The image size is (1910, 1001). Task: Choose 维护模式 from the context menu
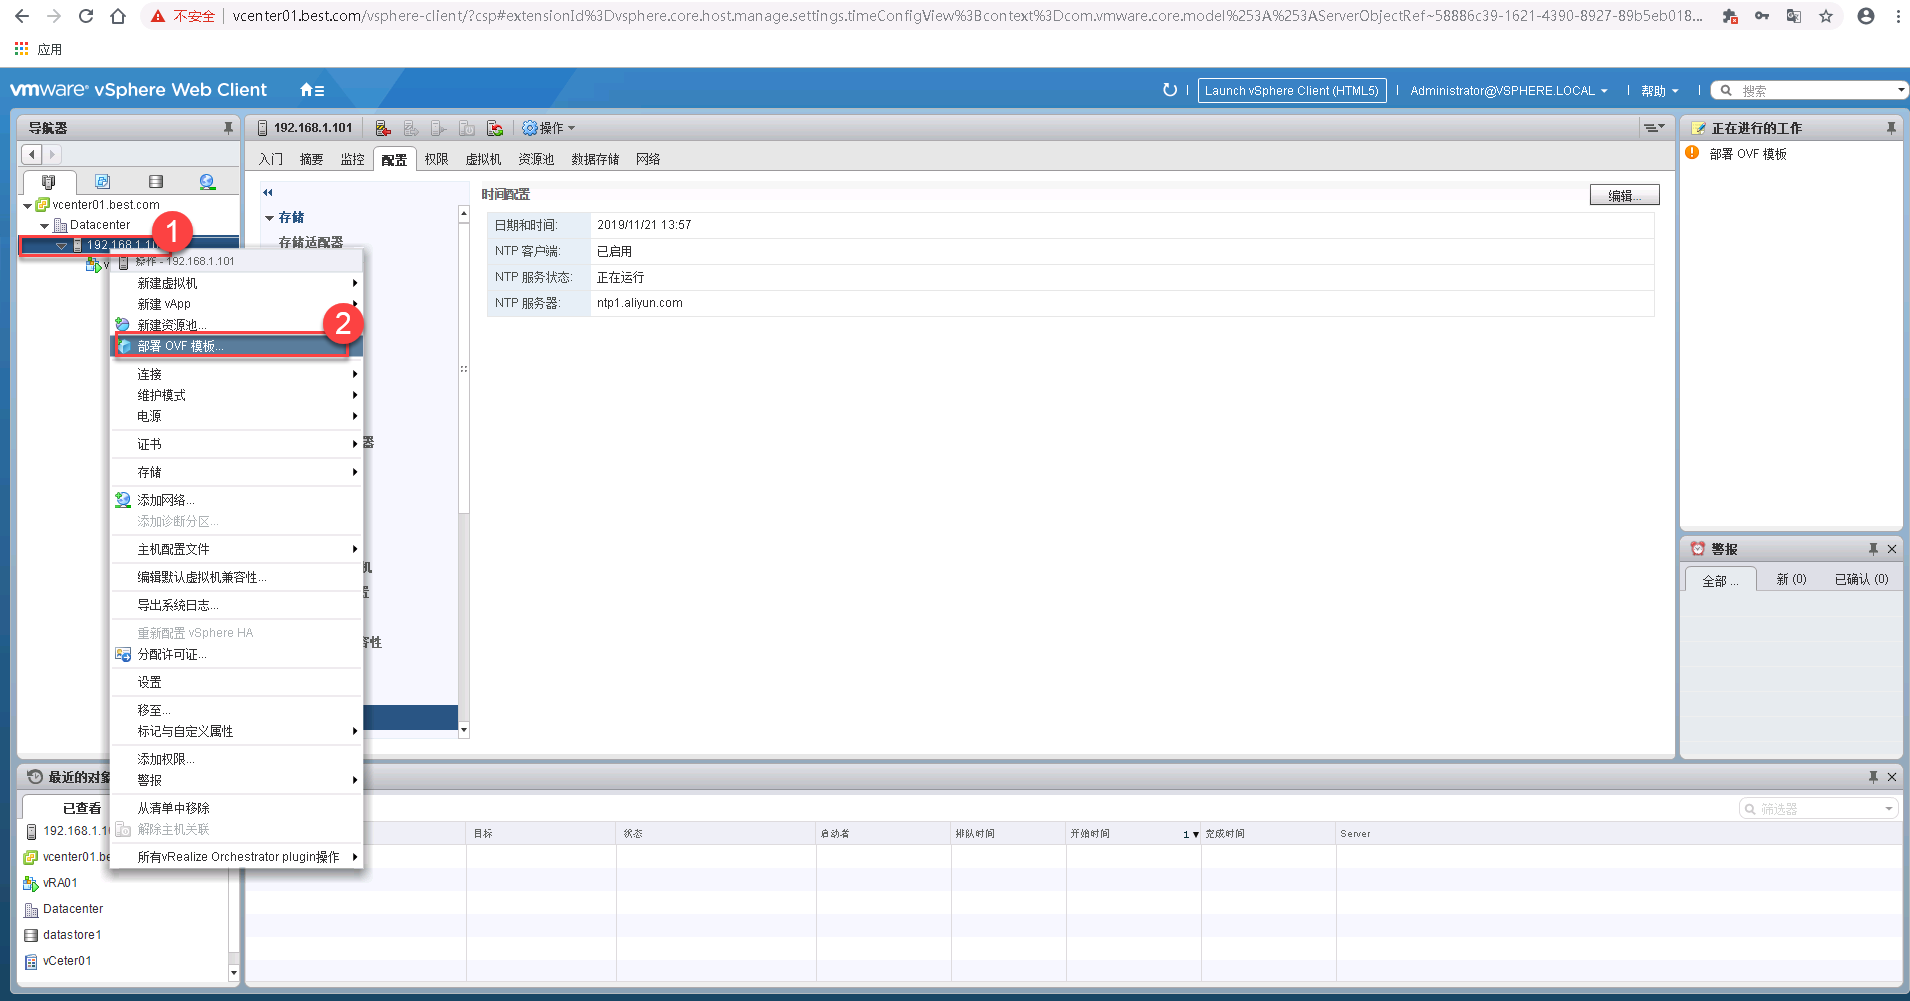[236, 395]
